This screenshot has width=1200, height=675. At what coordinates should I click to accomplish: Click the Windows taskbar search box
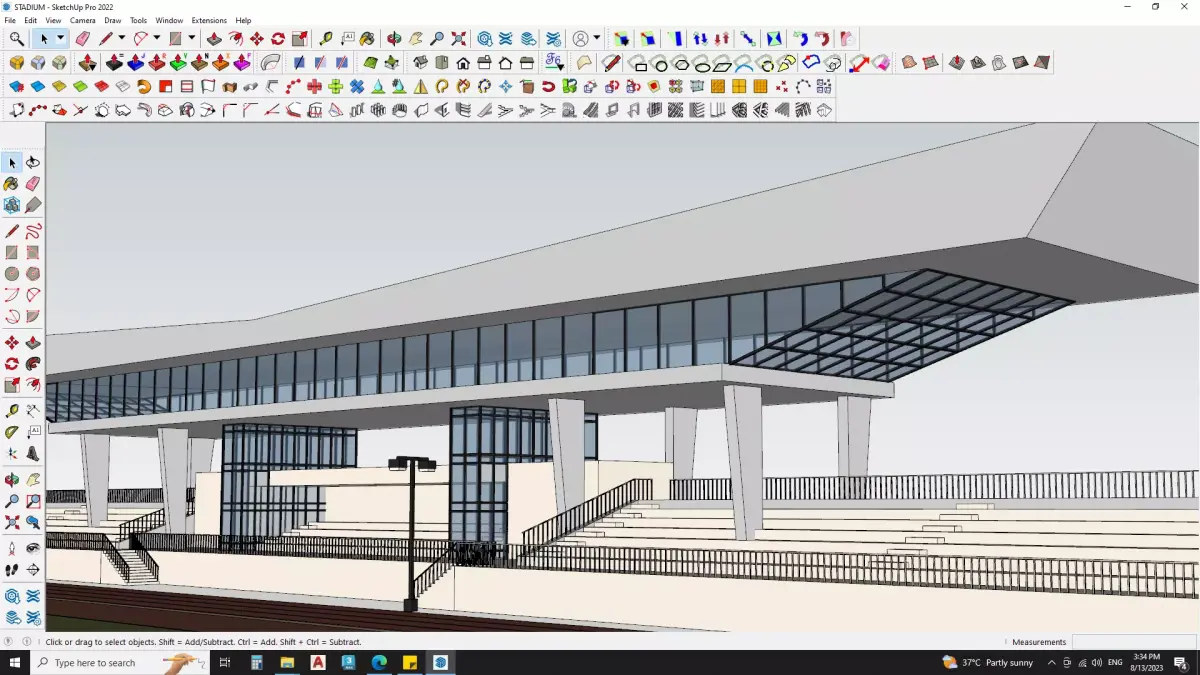tap(119, 662)
